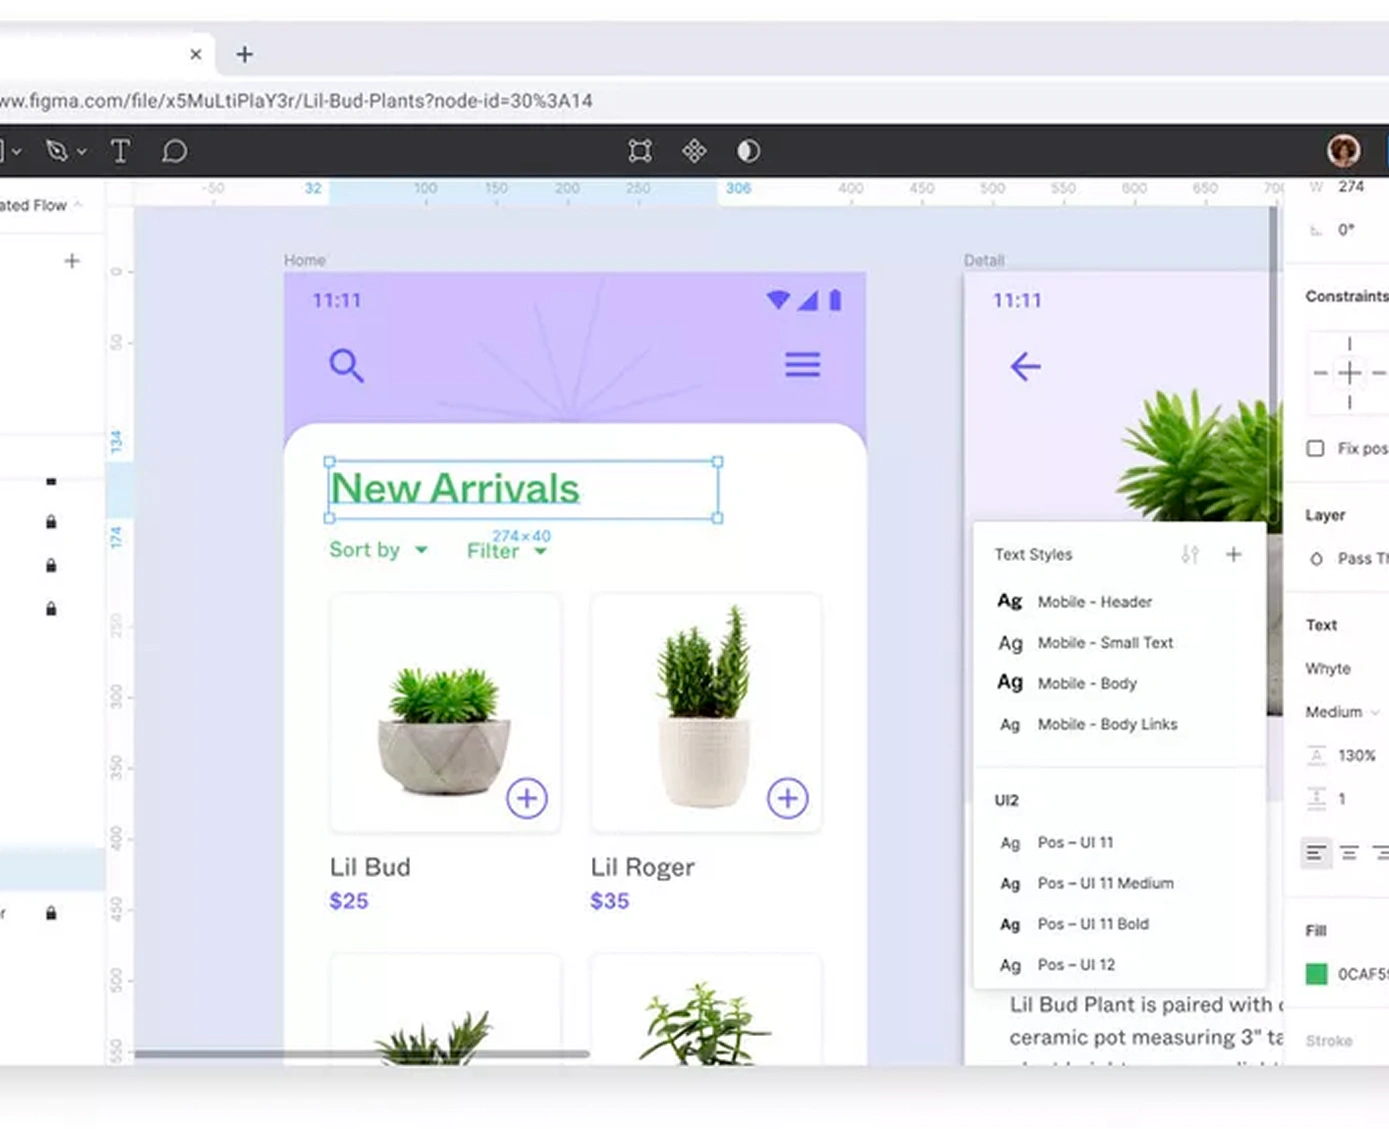The height and width of the screenshot is (1129, 1389).
Task: Click the hamburger menu icon in Home frame
Action: (802, 365)
